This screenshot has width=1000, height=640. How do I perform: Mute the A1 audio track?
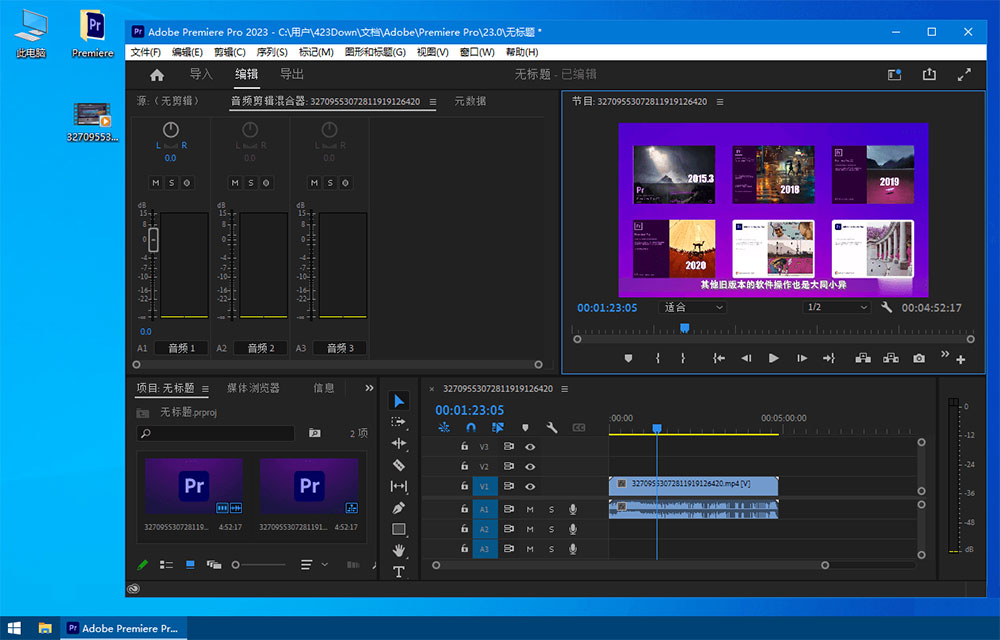pos(529,509)
